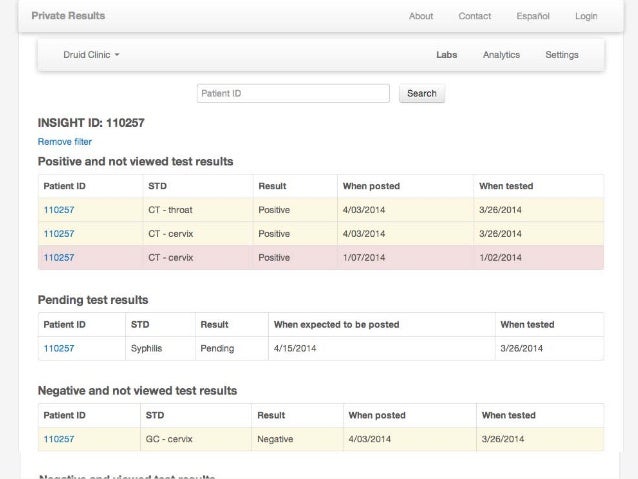The height and width of the screenshot is (479, 638).
Task: Open the Druid Clinic dropdown
Action: coord(91,55)
